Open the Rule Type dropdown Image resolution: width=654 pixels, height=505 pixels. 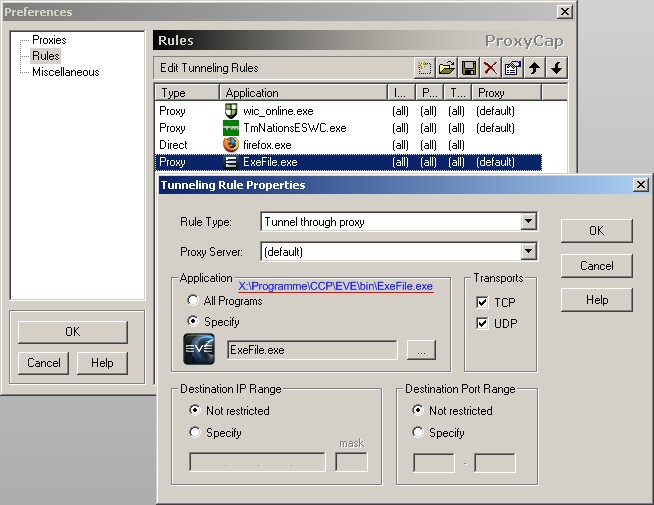point(528,221)
